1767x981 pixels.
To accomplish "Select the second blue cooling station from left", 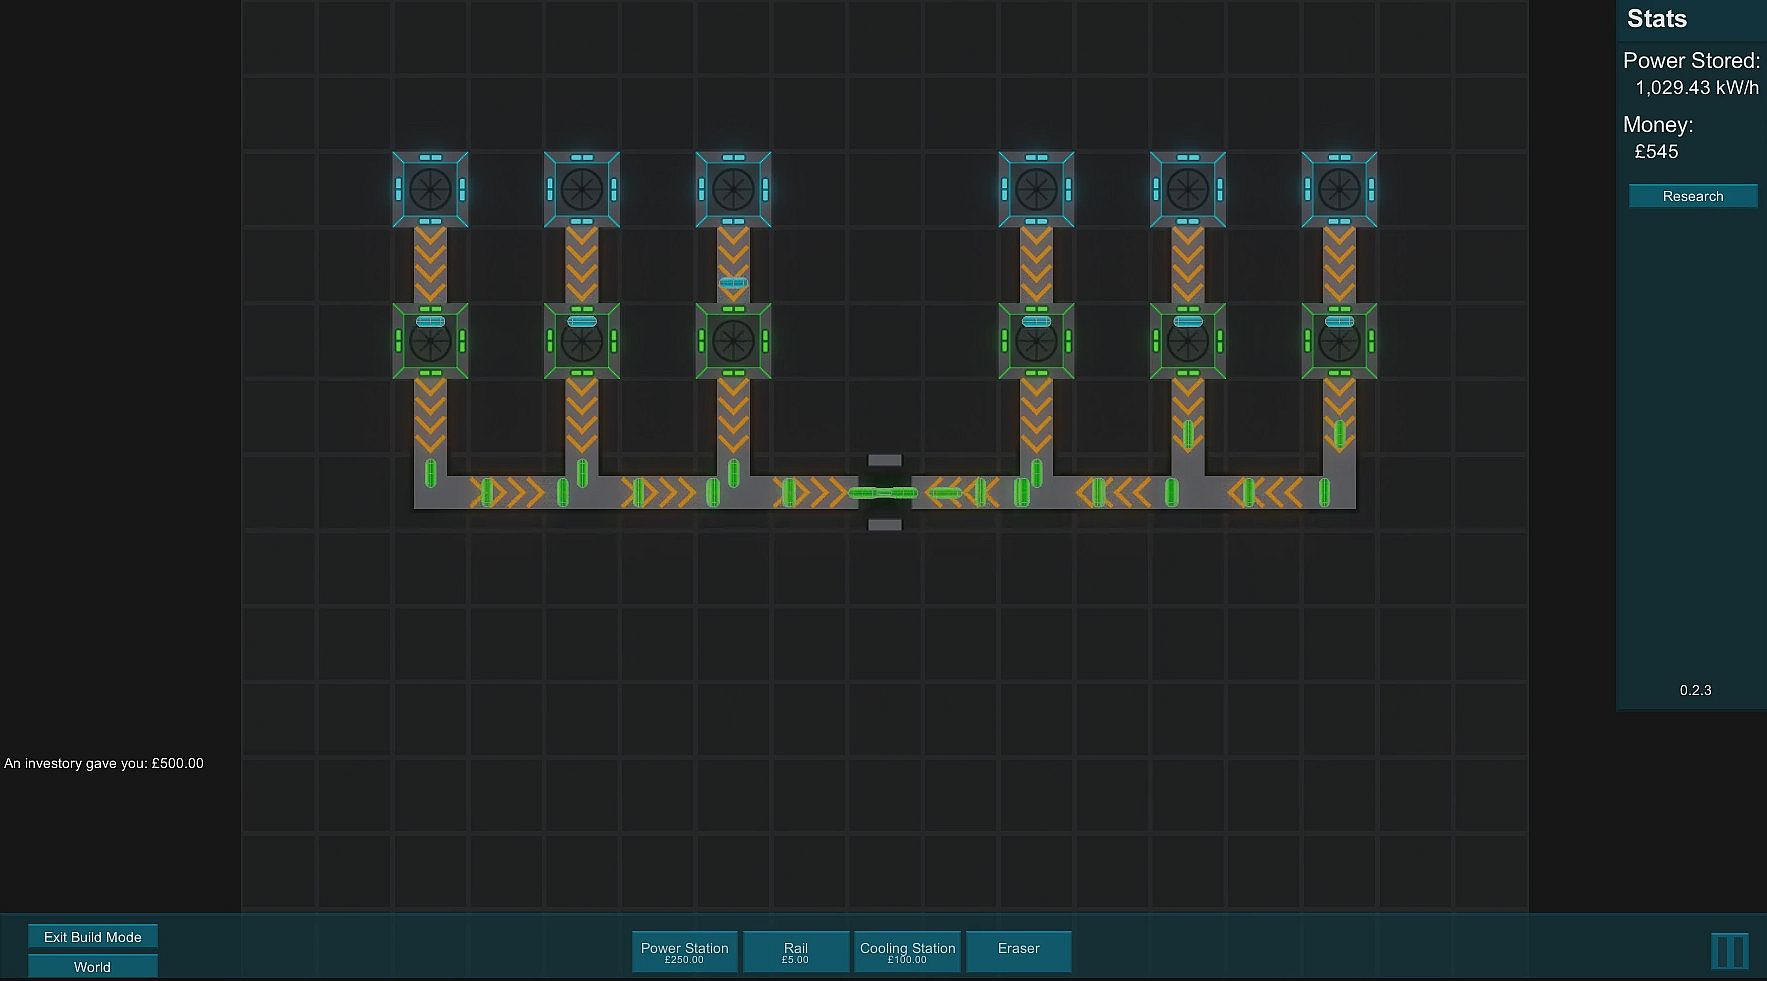I will click(581, 189).
